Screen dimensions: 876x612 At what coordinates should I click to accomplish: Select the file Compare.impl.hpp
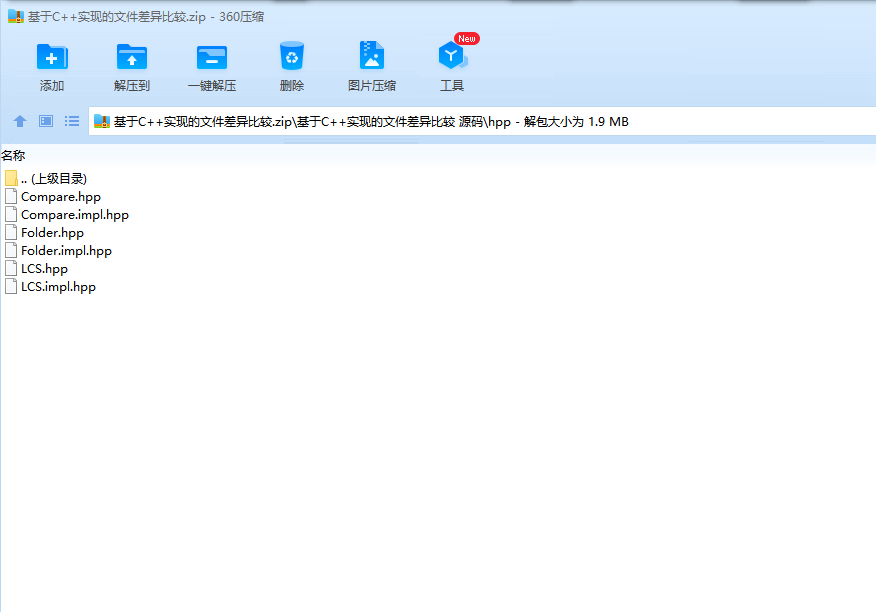pyautogui.click(x=66, y=215)
